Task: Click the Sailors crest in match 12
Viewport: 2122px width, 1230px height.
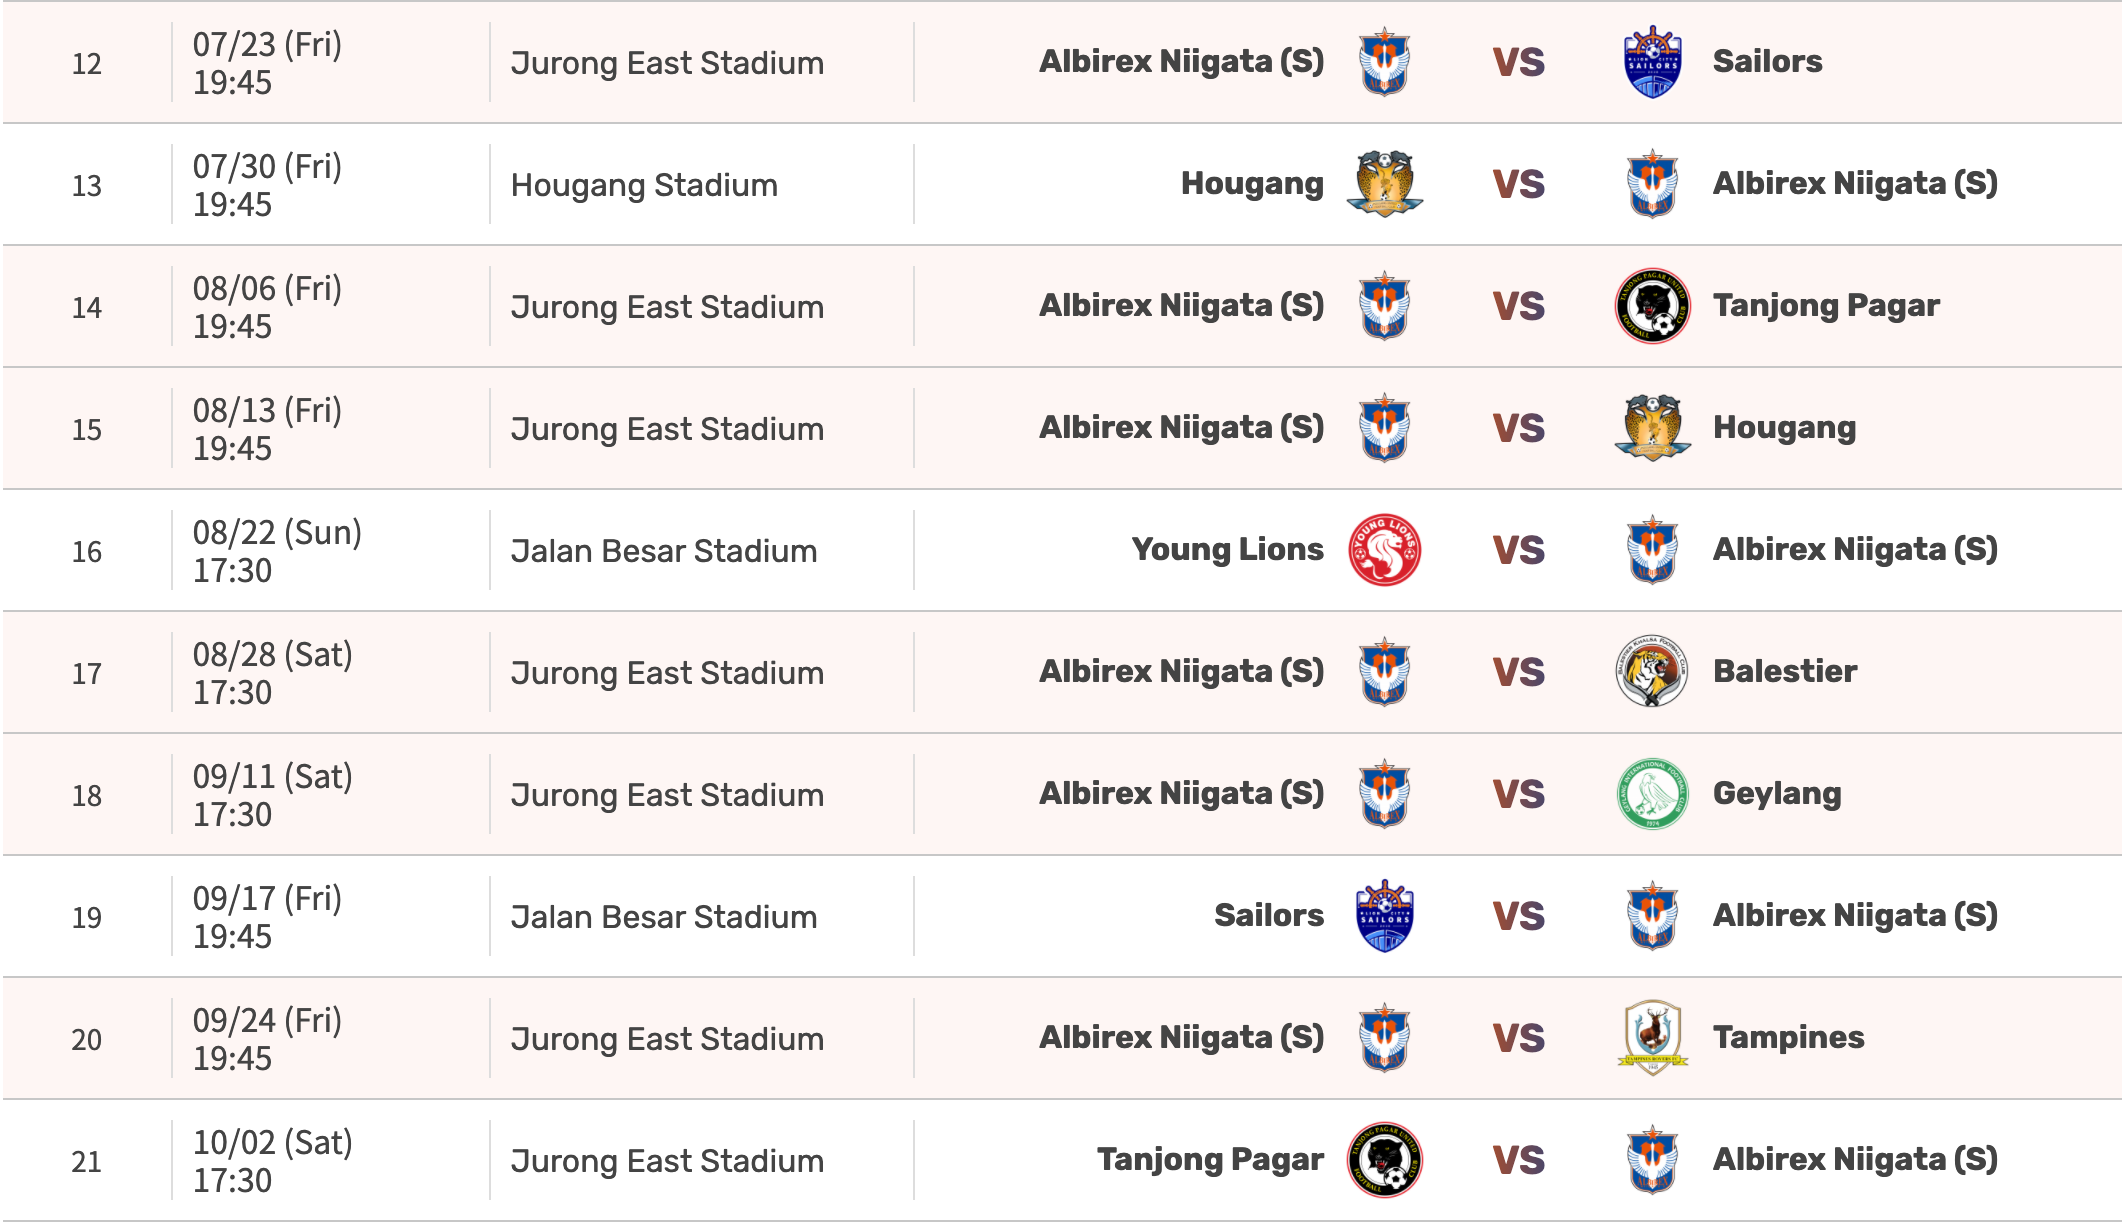Action: (x=1652, y=62)
